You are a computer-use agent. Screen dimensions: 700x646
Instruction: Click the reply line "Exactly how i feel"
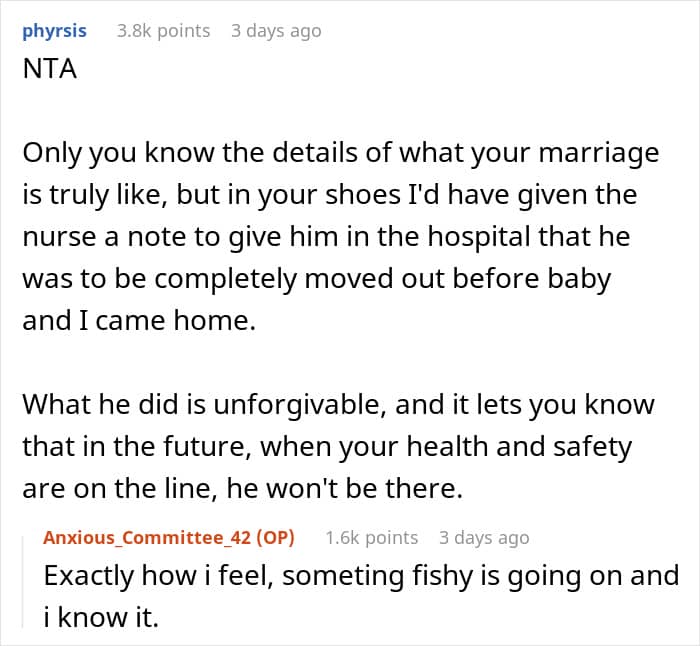(x=360, y=577)
